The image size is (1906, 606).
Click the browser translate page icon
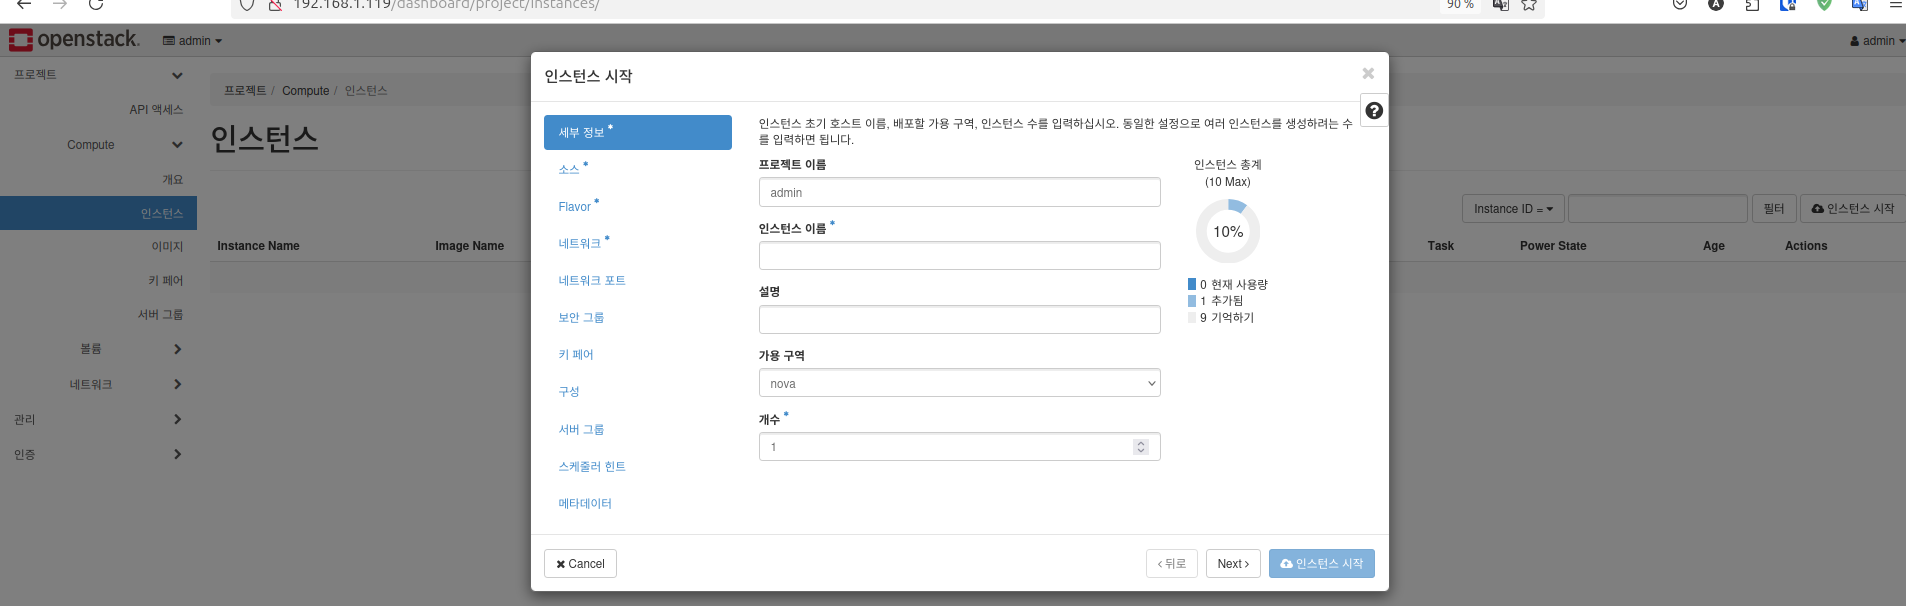(x=1500, y=5)
